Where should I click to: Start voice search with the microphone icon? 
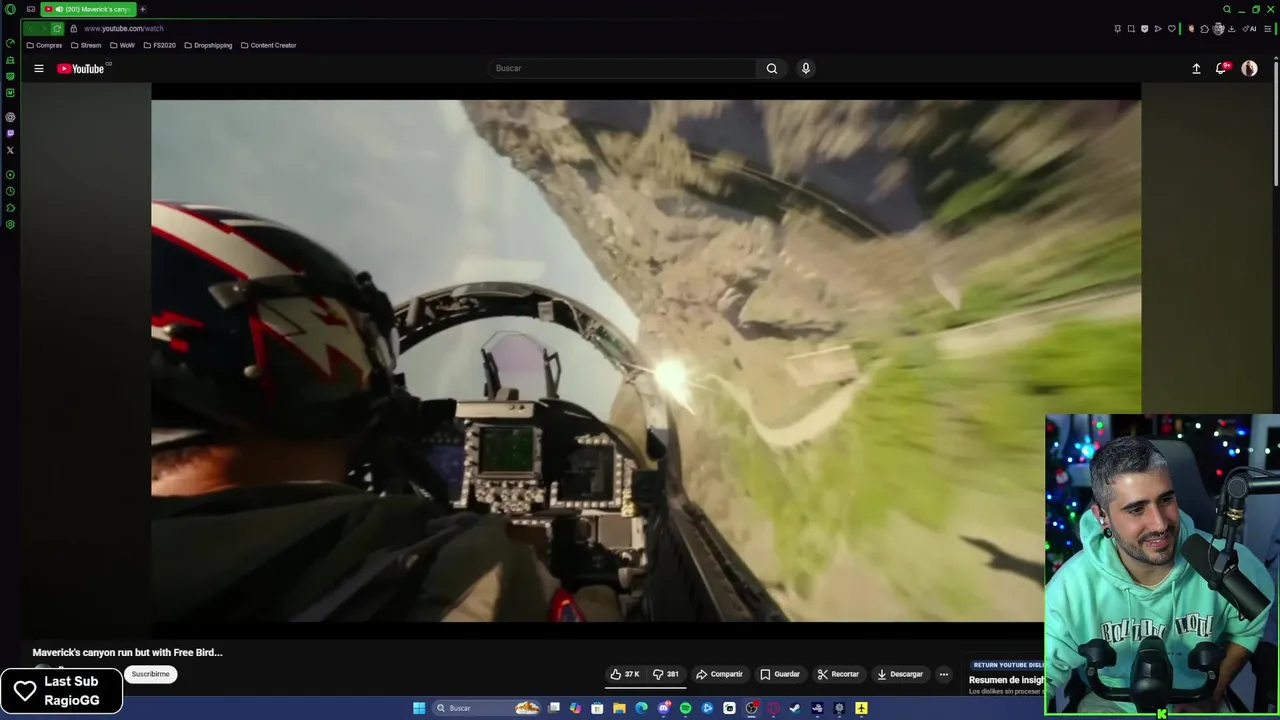click(805, 68)
